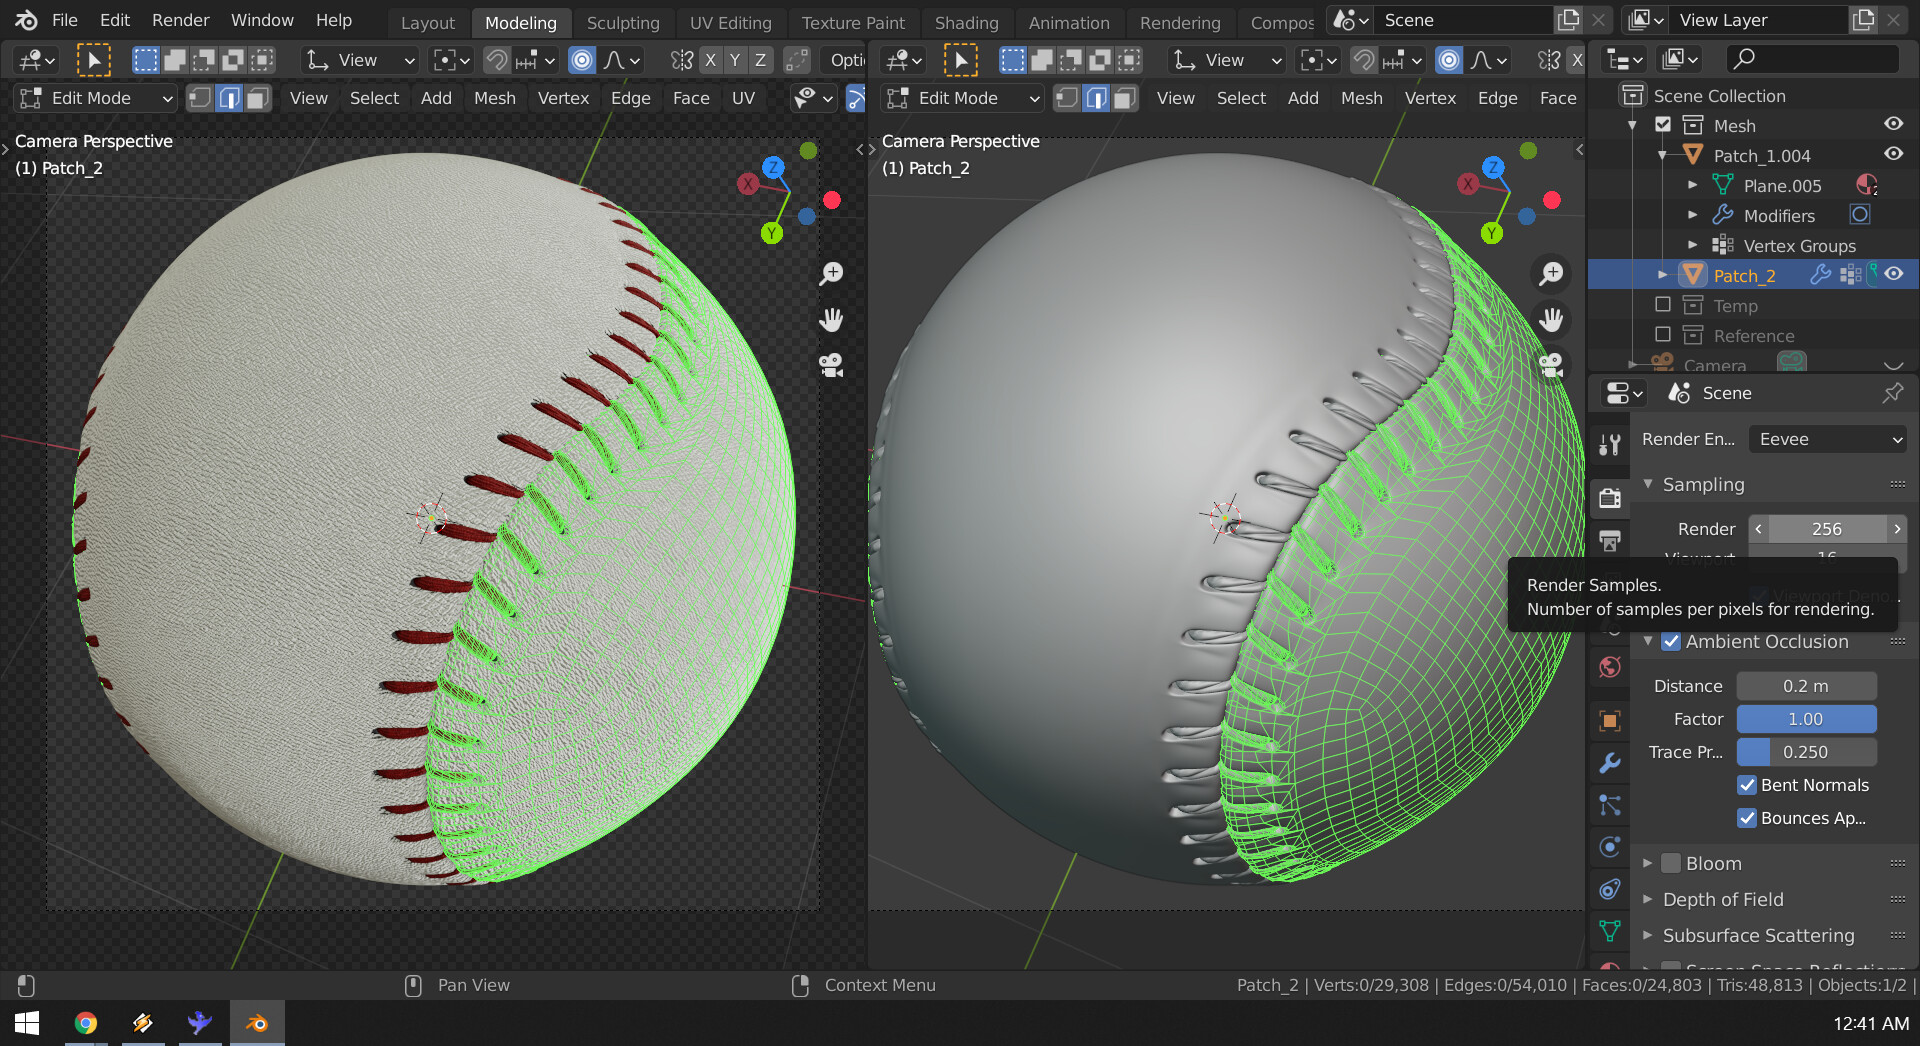Toggle the proportional editing circle icon
Image resolution: width=1920 pixels, height=1046 pixels.
coord(582,60)
